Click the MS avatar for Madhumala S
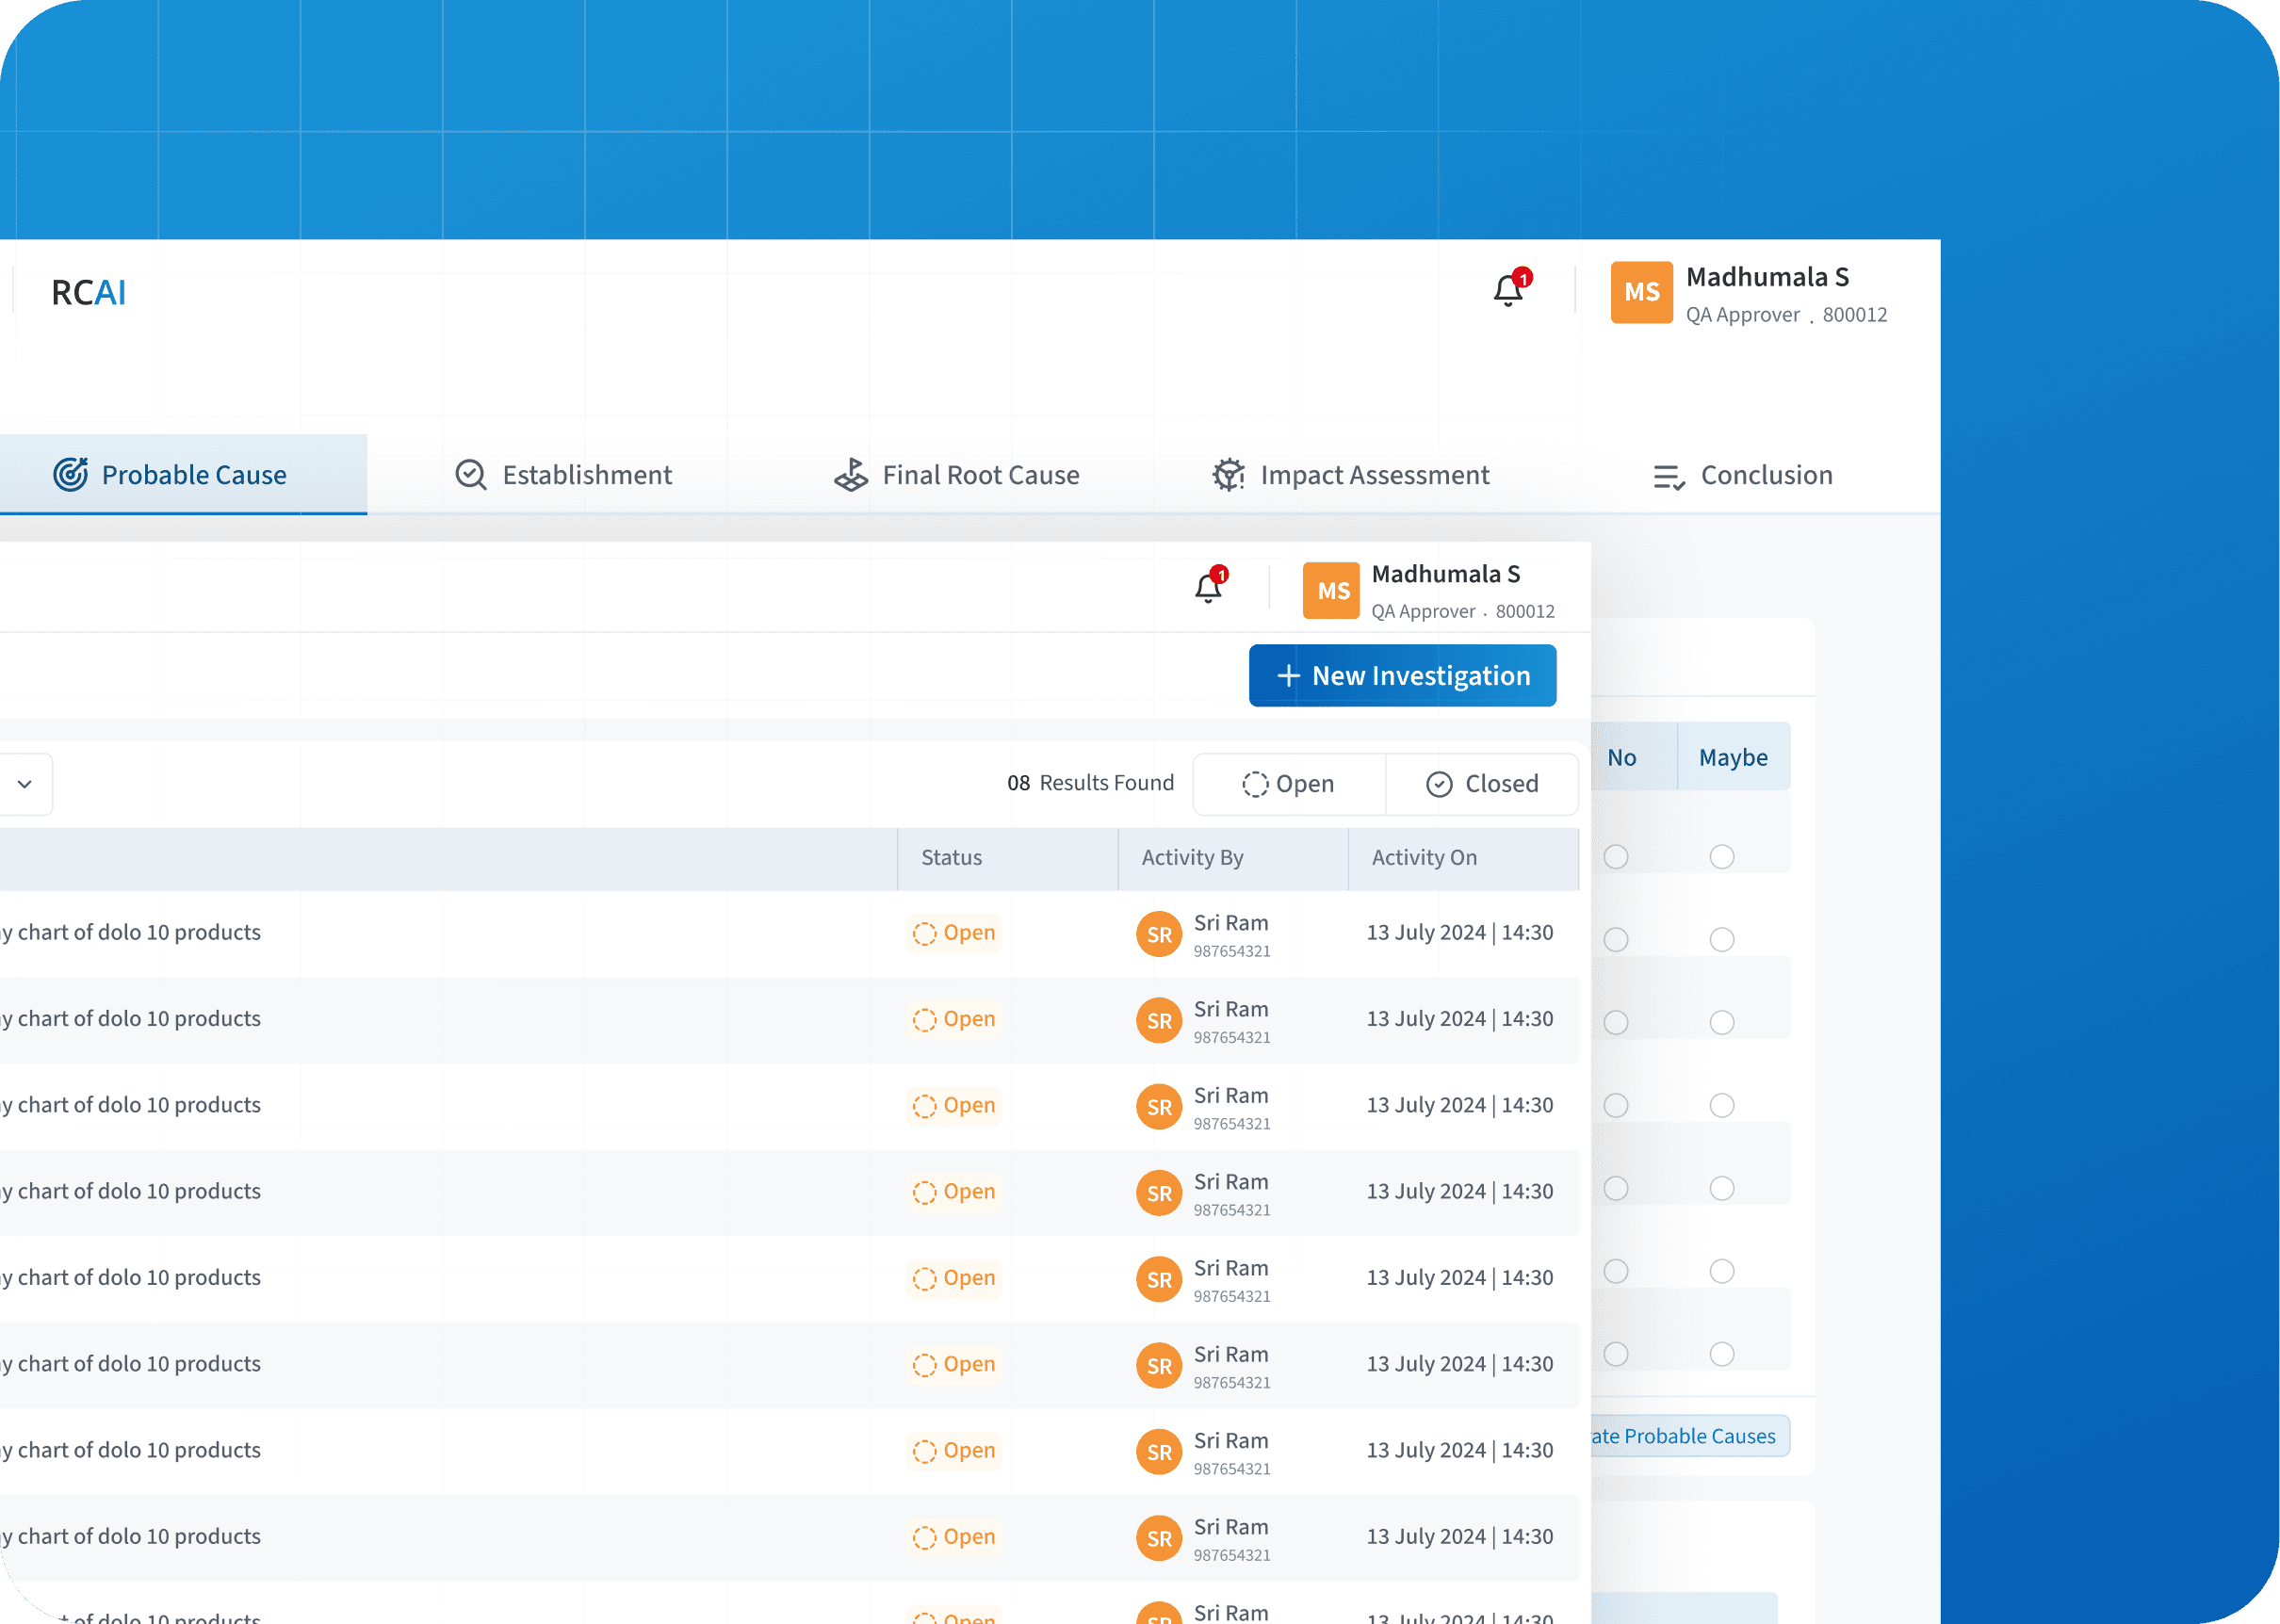The height and width of the screenshot is (1624, 2280). 1641,292
